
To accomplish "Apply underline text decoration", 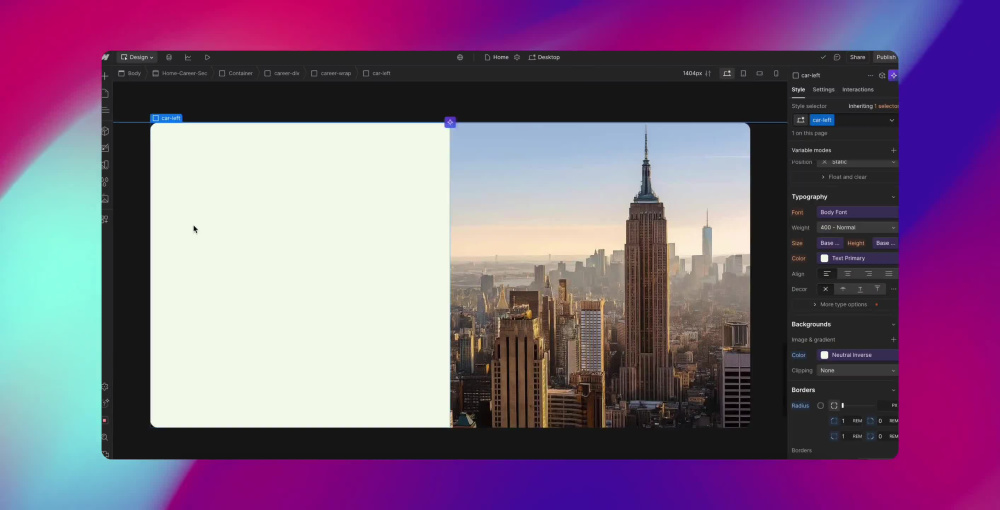I will point(860,289).
